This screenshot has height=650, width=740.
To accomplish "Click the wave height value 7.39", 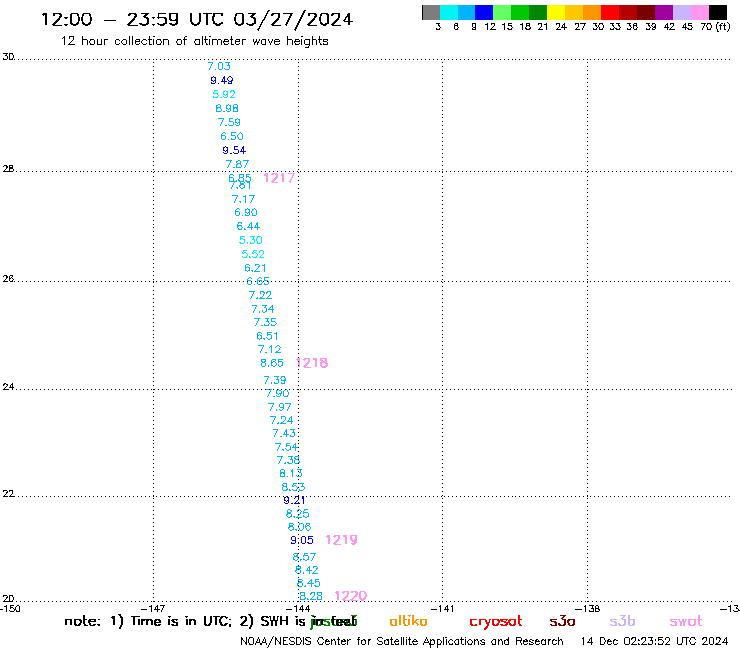I will (x=275, y=380).
